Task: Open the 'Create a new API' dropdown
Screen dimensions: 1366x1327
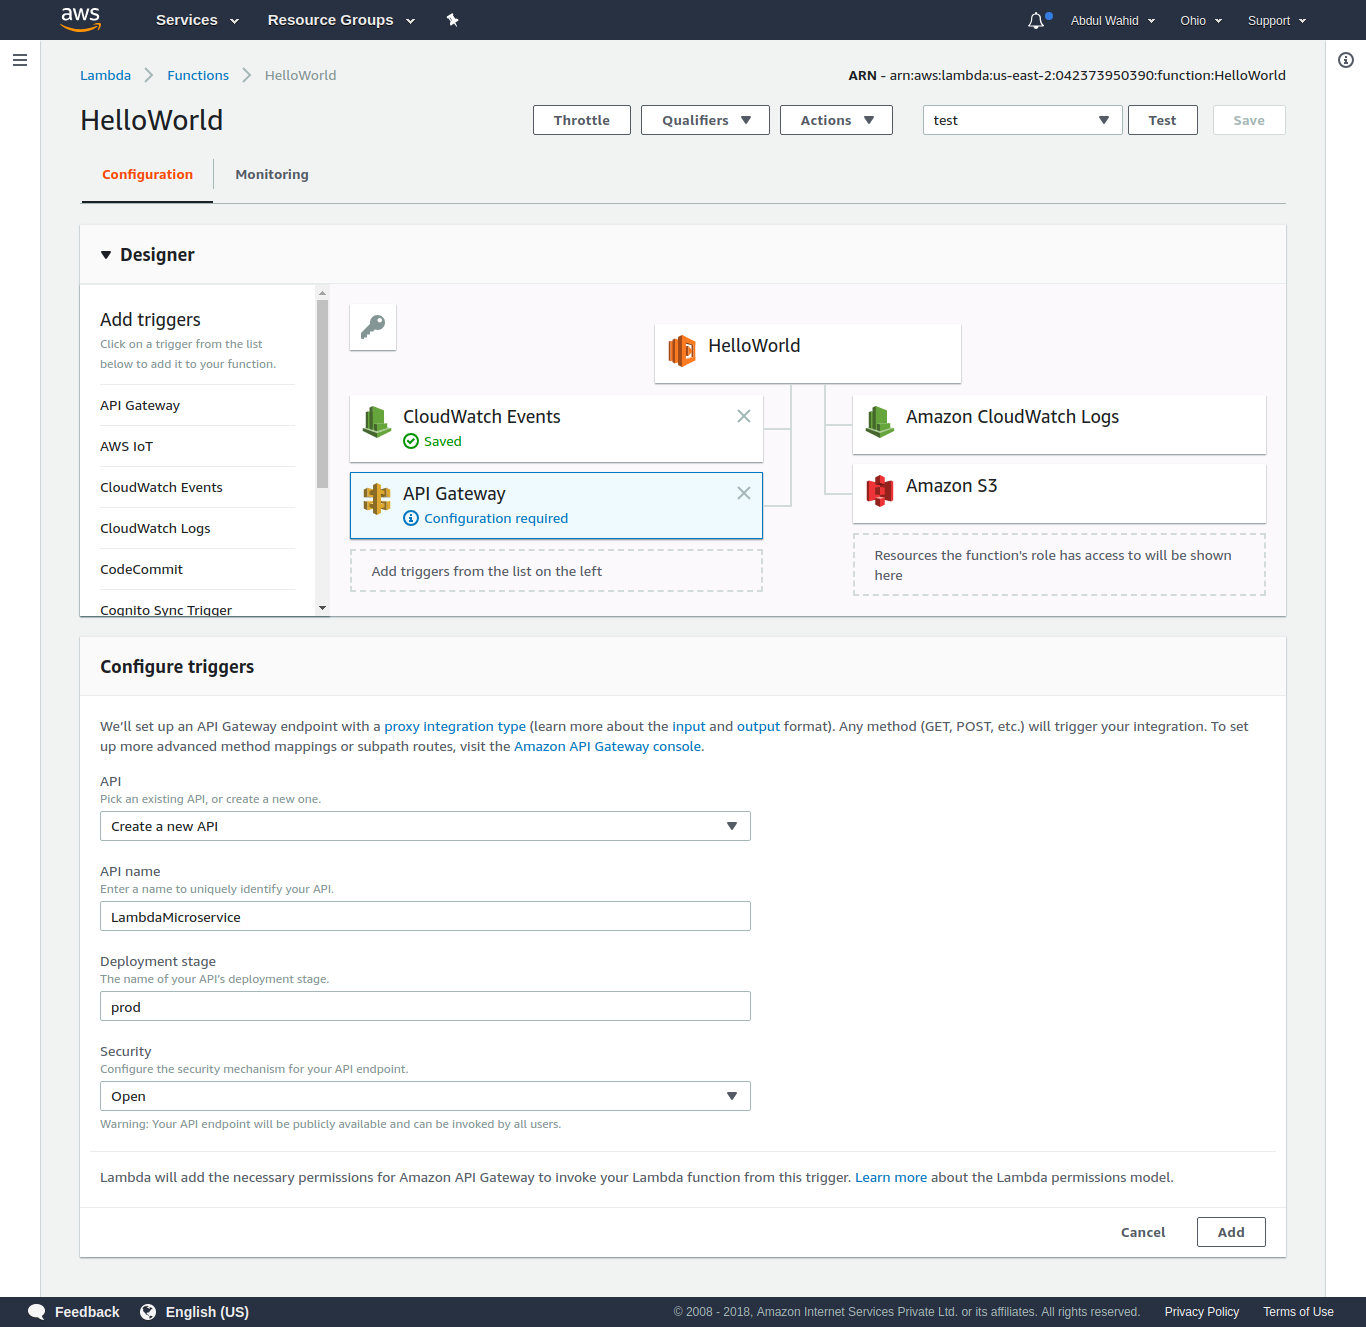Action: [x=425, y=826]
